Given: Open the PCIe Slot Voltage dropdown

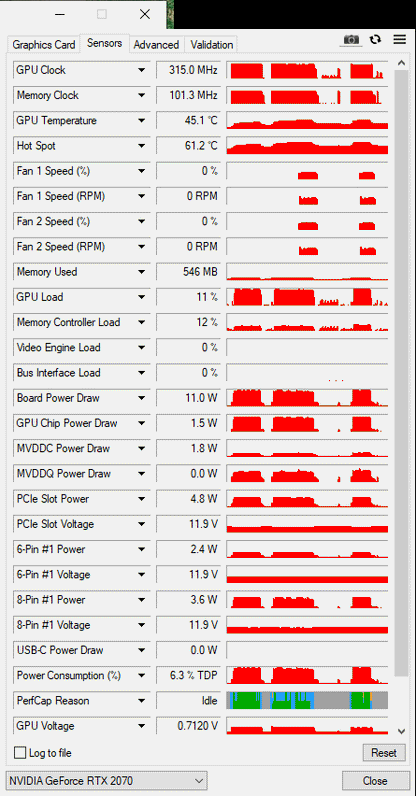Looking at the screenshot, I should click(141, 524).
